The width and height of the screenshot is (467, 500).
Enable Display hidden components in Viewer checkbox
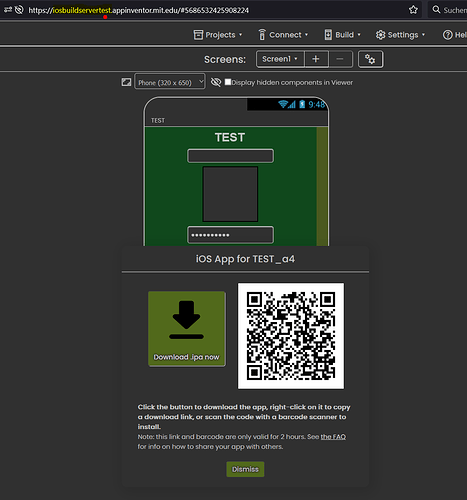point(228,82)
